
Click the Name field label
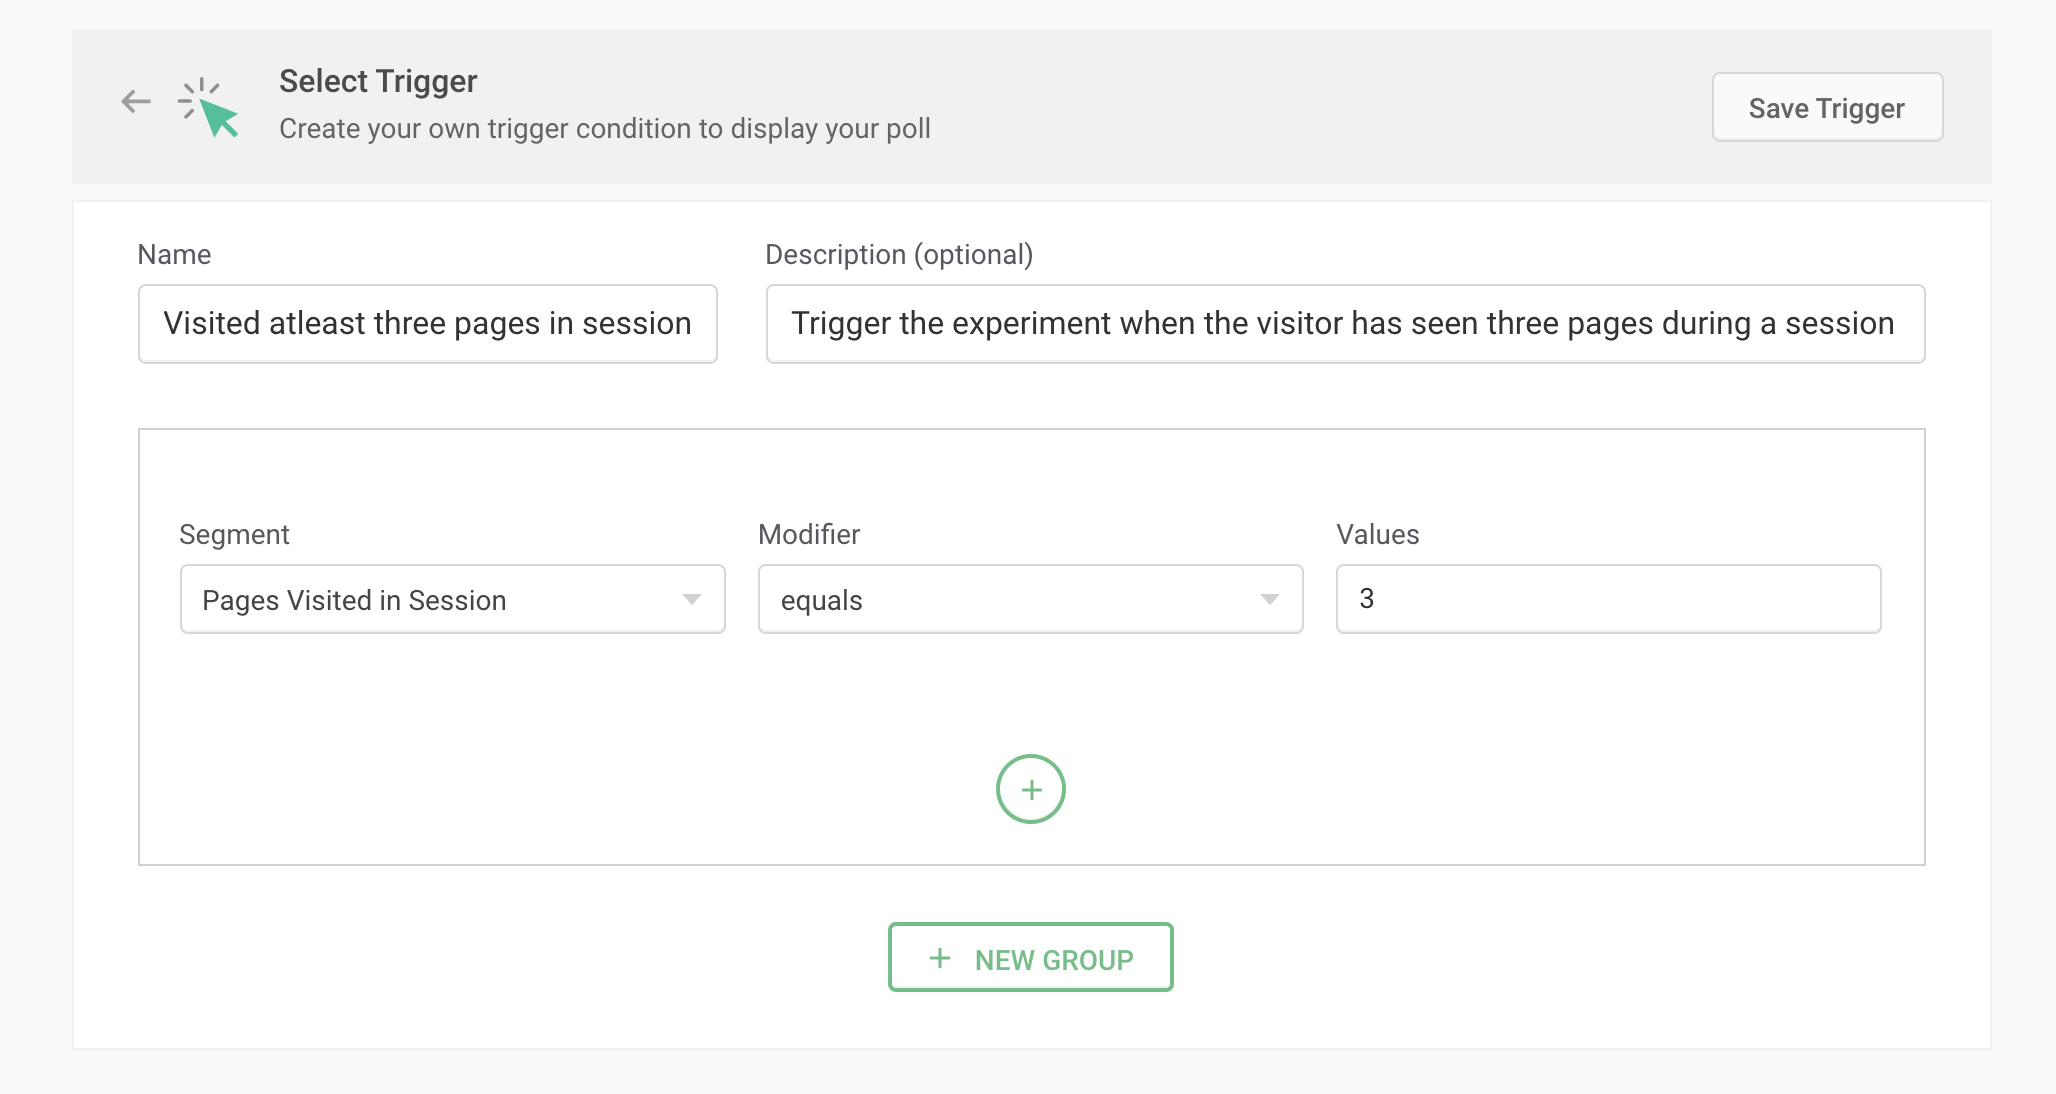pos(174,255)
